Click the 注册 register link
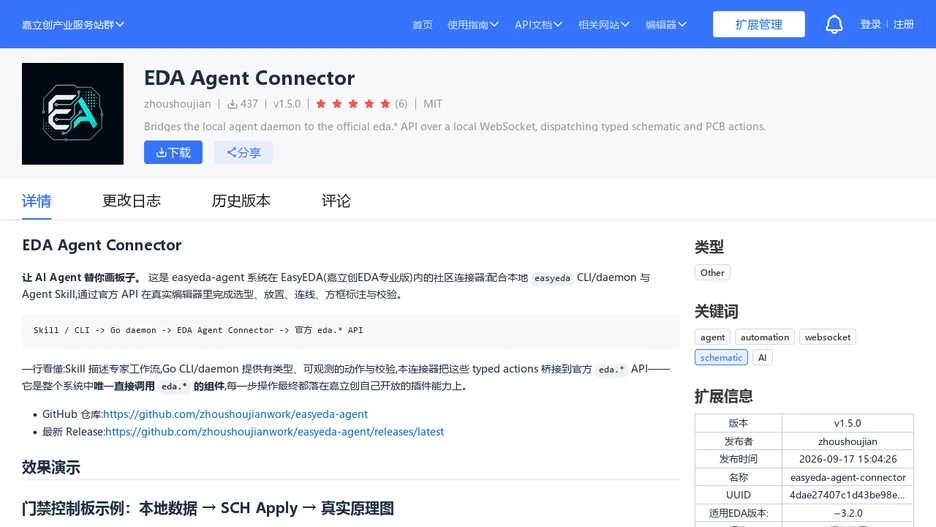The height and width of the screenshot is (527, 936). point(904,24)
